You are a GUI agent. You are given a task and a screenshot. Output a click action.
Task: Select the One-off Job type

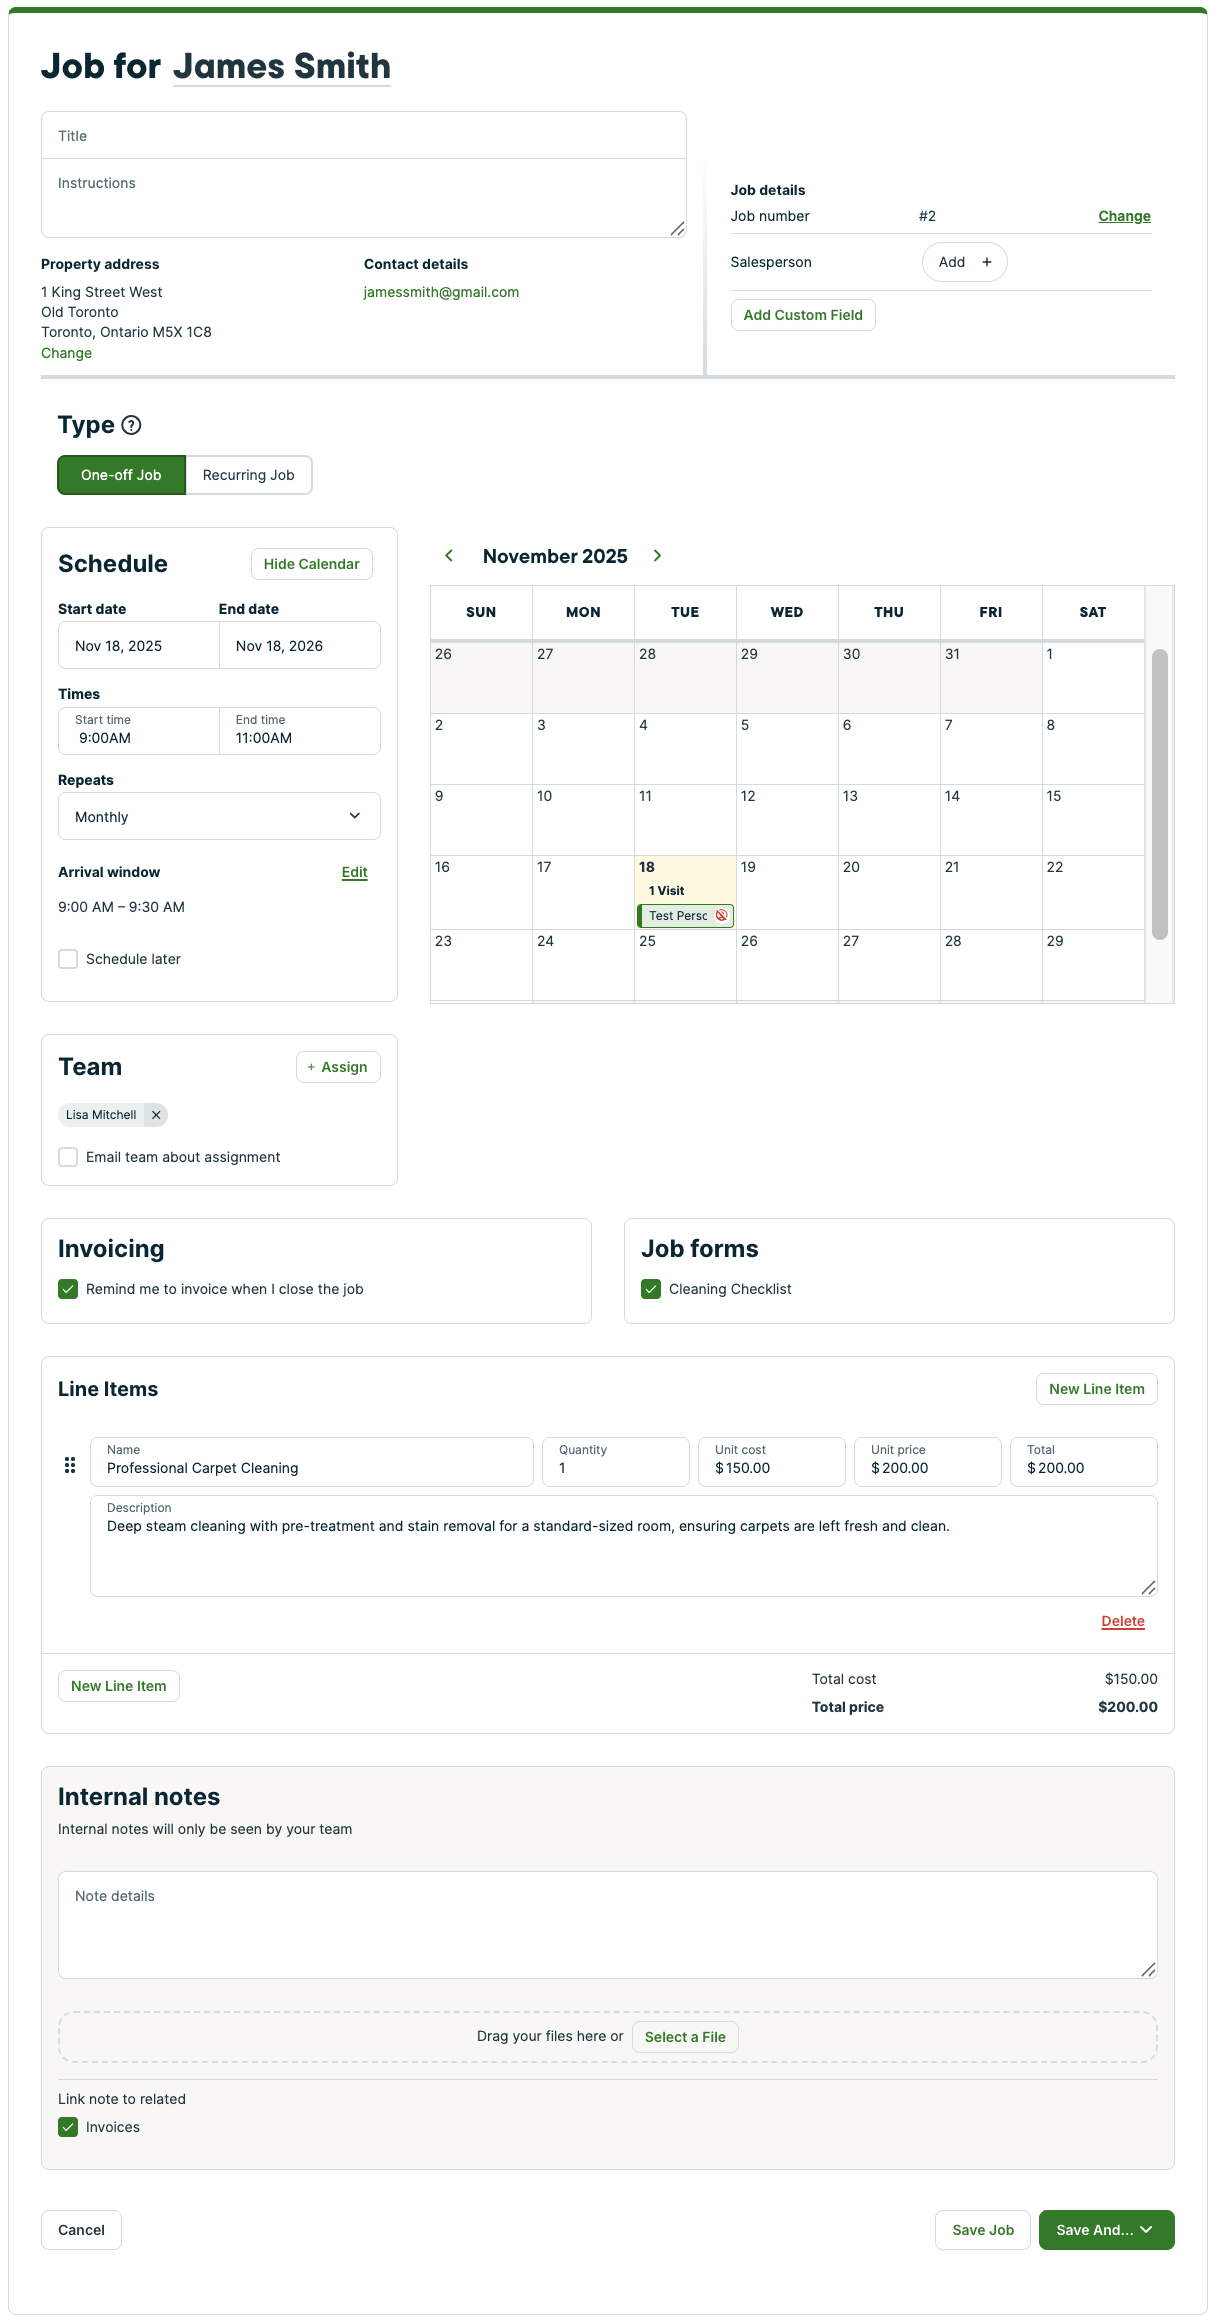pos(121,475)
